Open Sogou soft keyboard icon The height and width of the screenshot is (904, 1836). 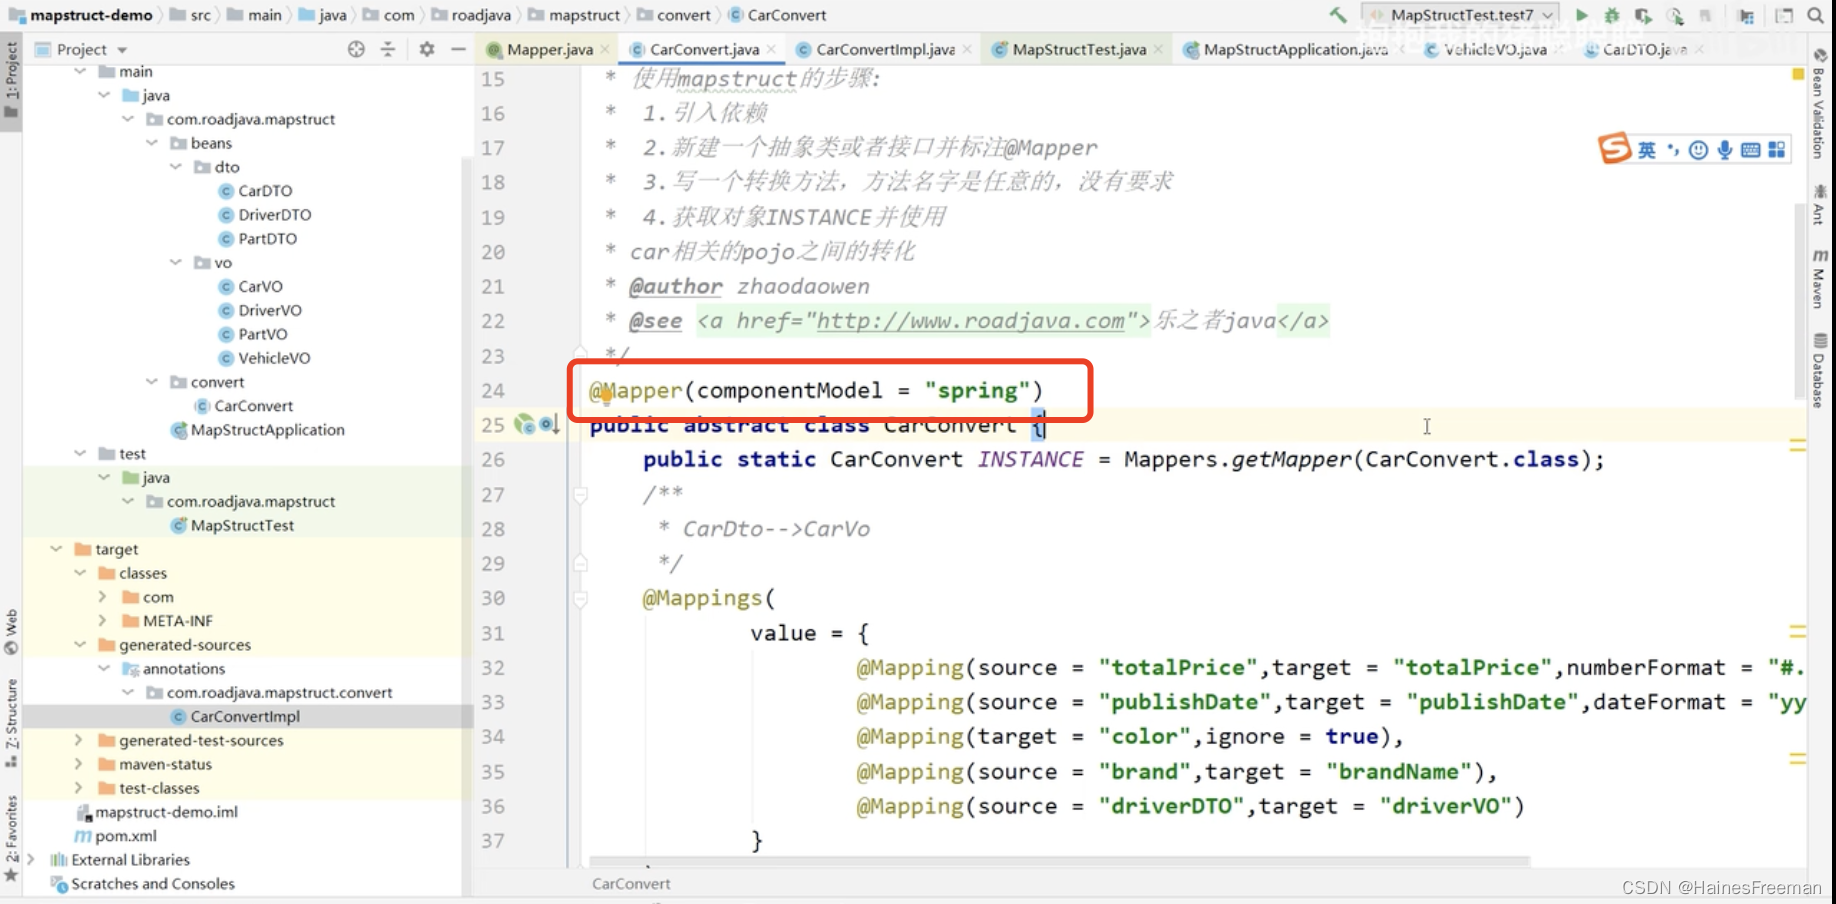pos(1751,150)
